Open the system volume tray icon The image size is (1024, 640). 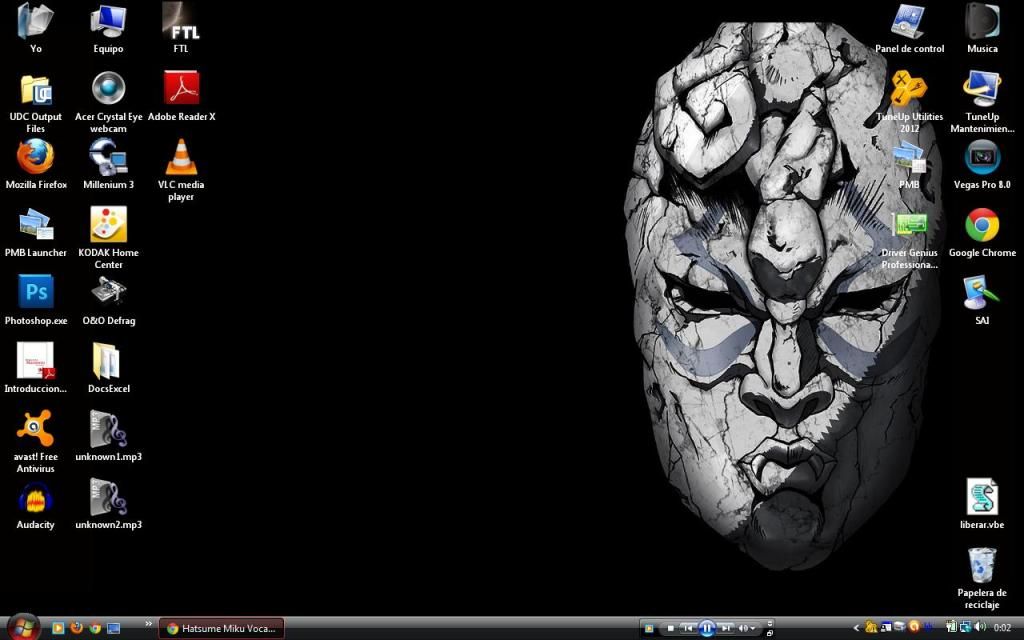click(980, 628)
